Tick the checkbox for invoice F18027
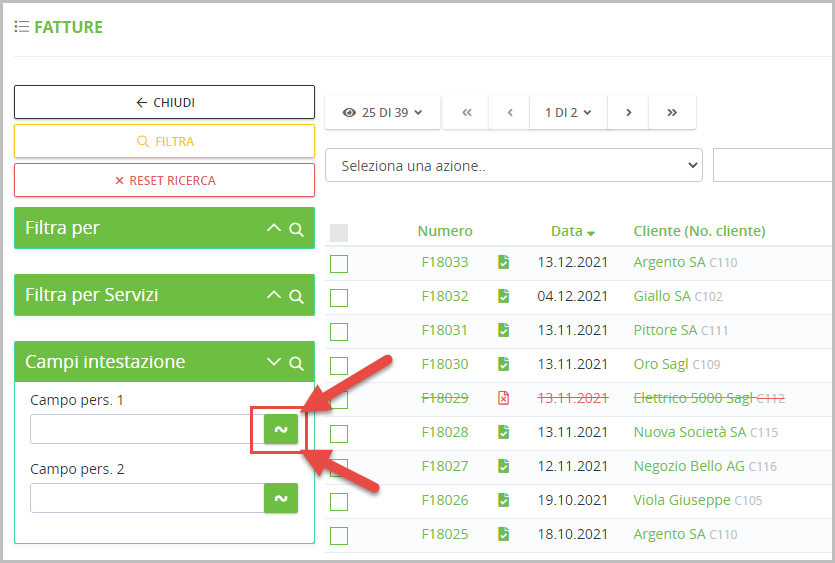Viewport: 835px width, 563px height. coord(339,467)
